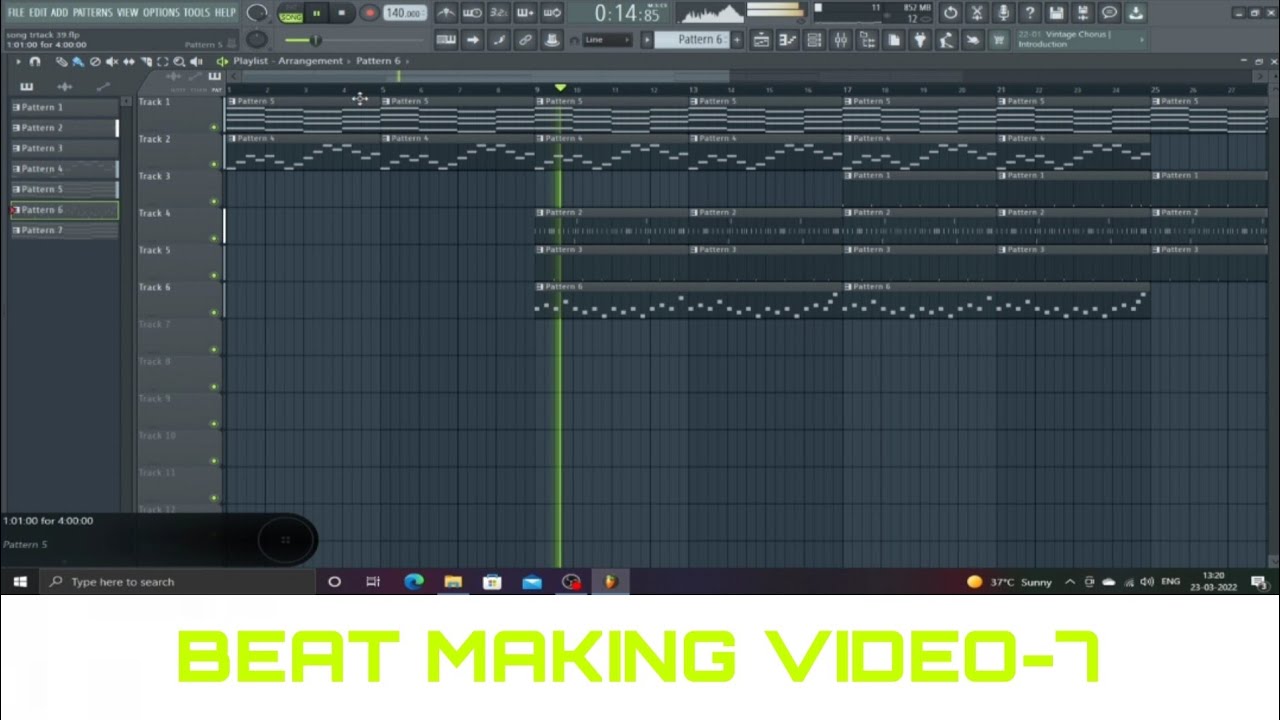Select the playlist Slice tool
The height and width of the screenshot is (720, 1280).
click(x=146, y=61)
